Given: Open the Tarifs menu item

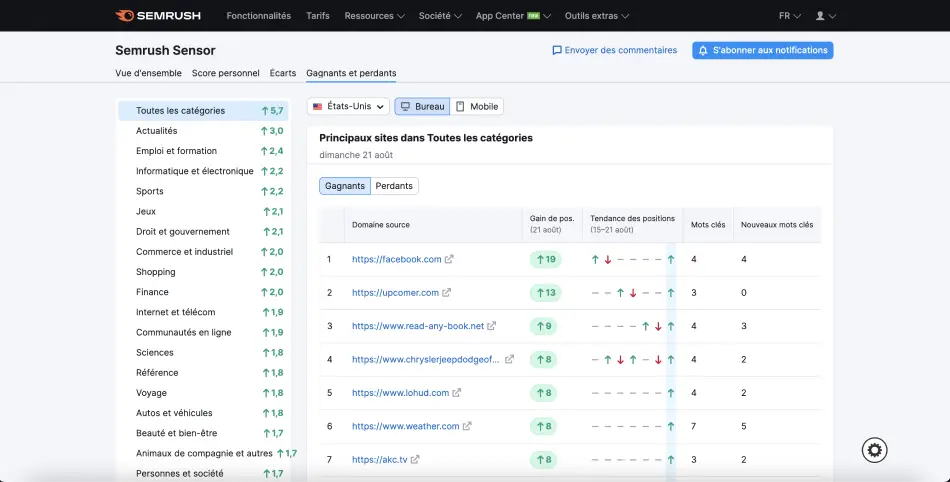Looking at the screenshot, I should [x=318, y=16].
